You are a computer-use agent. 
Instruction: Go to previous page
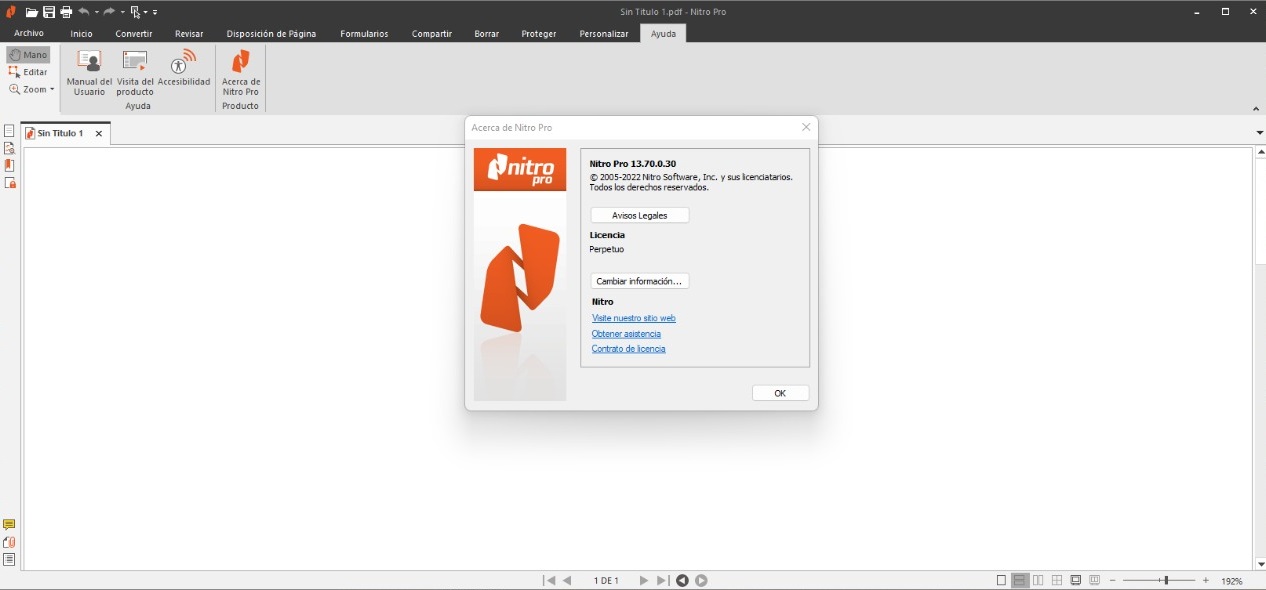pos(567,580)
